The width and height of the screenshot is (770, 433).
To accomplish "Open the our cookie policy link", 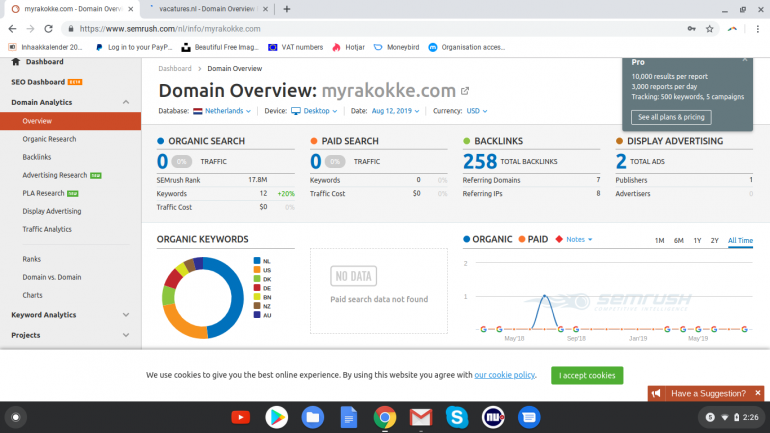I will point(504,375).
